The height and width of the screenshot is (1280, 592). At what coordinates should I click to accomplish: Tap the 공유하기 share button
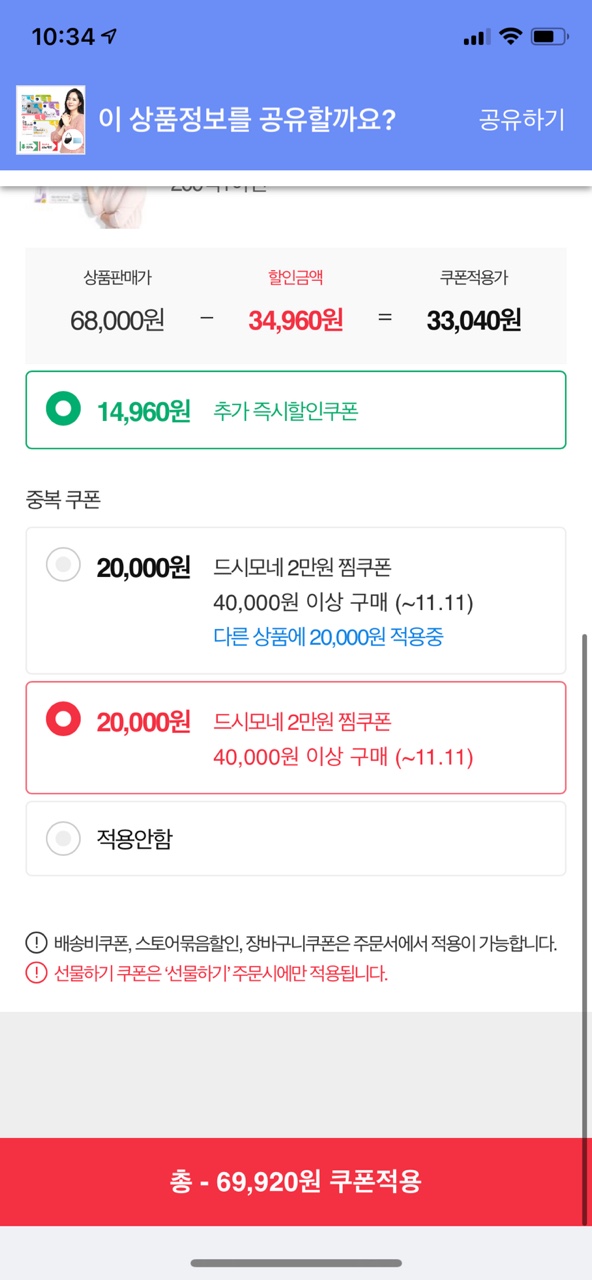point(522,120)
